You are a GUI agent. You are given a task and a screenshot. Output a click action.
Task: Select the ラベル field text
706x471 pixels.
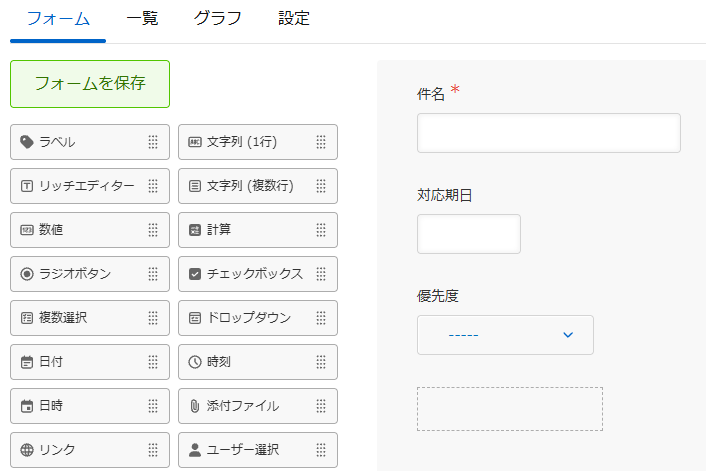click(57, 142)
